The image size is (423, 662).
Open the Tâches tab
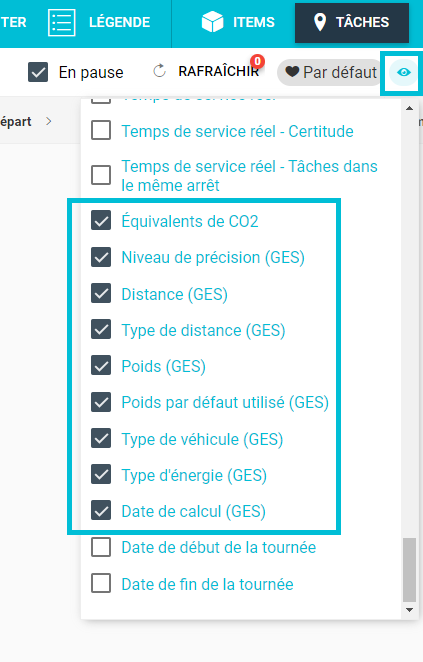(x=352, y=23)
